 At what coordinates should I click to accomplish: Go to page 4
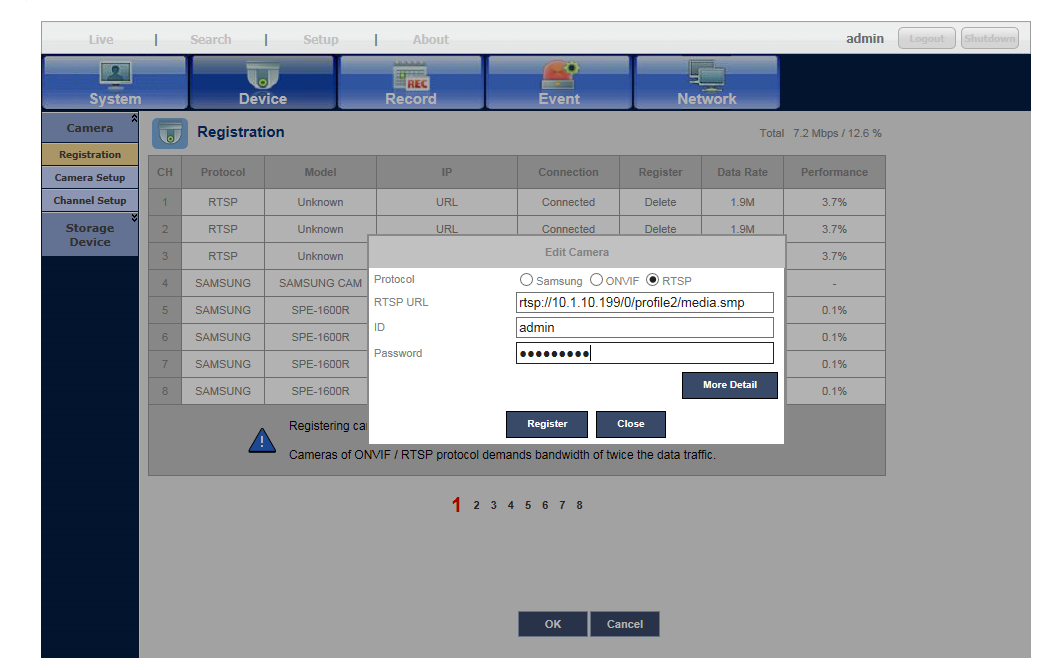pyautogui.click(x=511, y=505)
